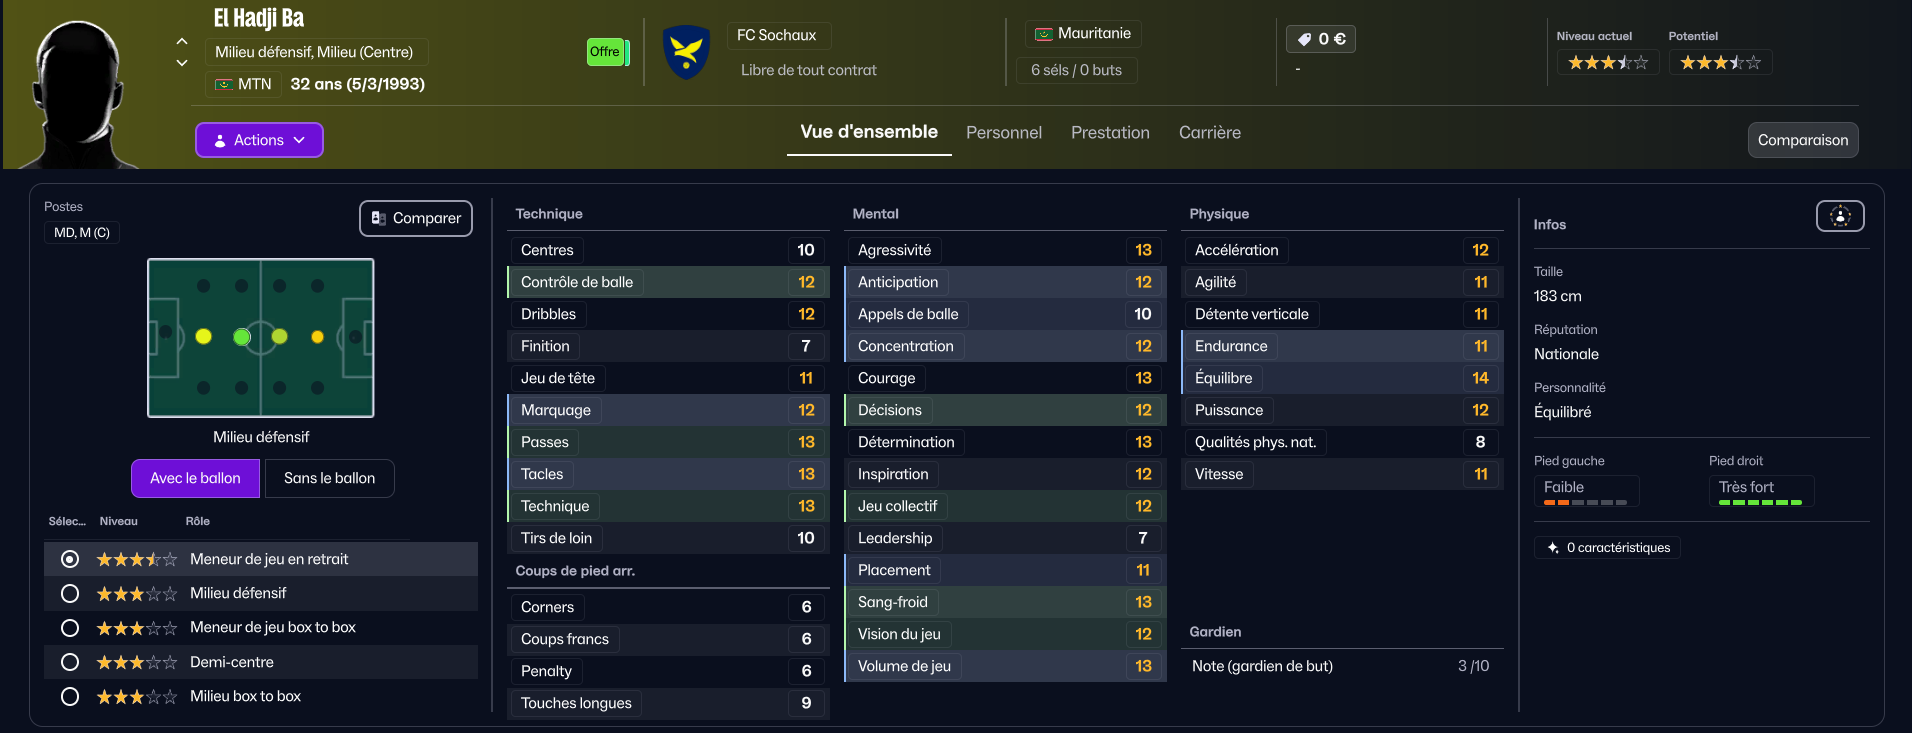This screenshot has width=1912, height=733.
Task: Click the Pied droit strength bar
Action: (1760, 502)
